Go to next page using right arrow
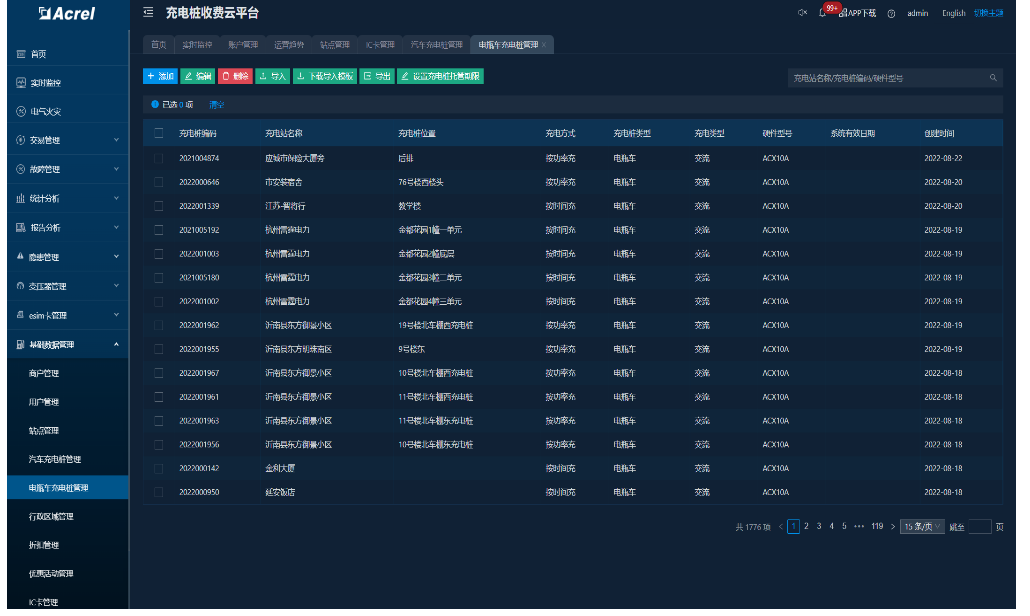 893,526
